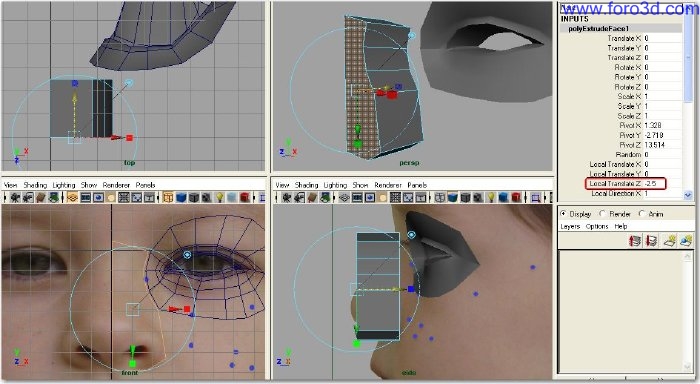Click Pivot Y value field
Screen dimensions: 700x384
coord(662,135)
